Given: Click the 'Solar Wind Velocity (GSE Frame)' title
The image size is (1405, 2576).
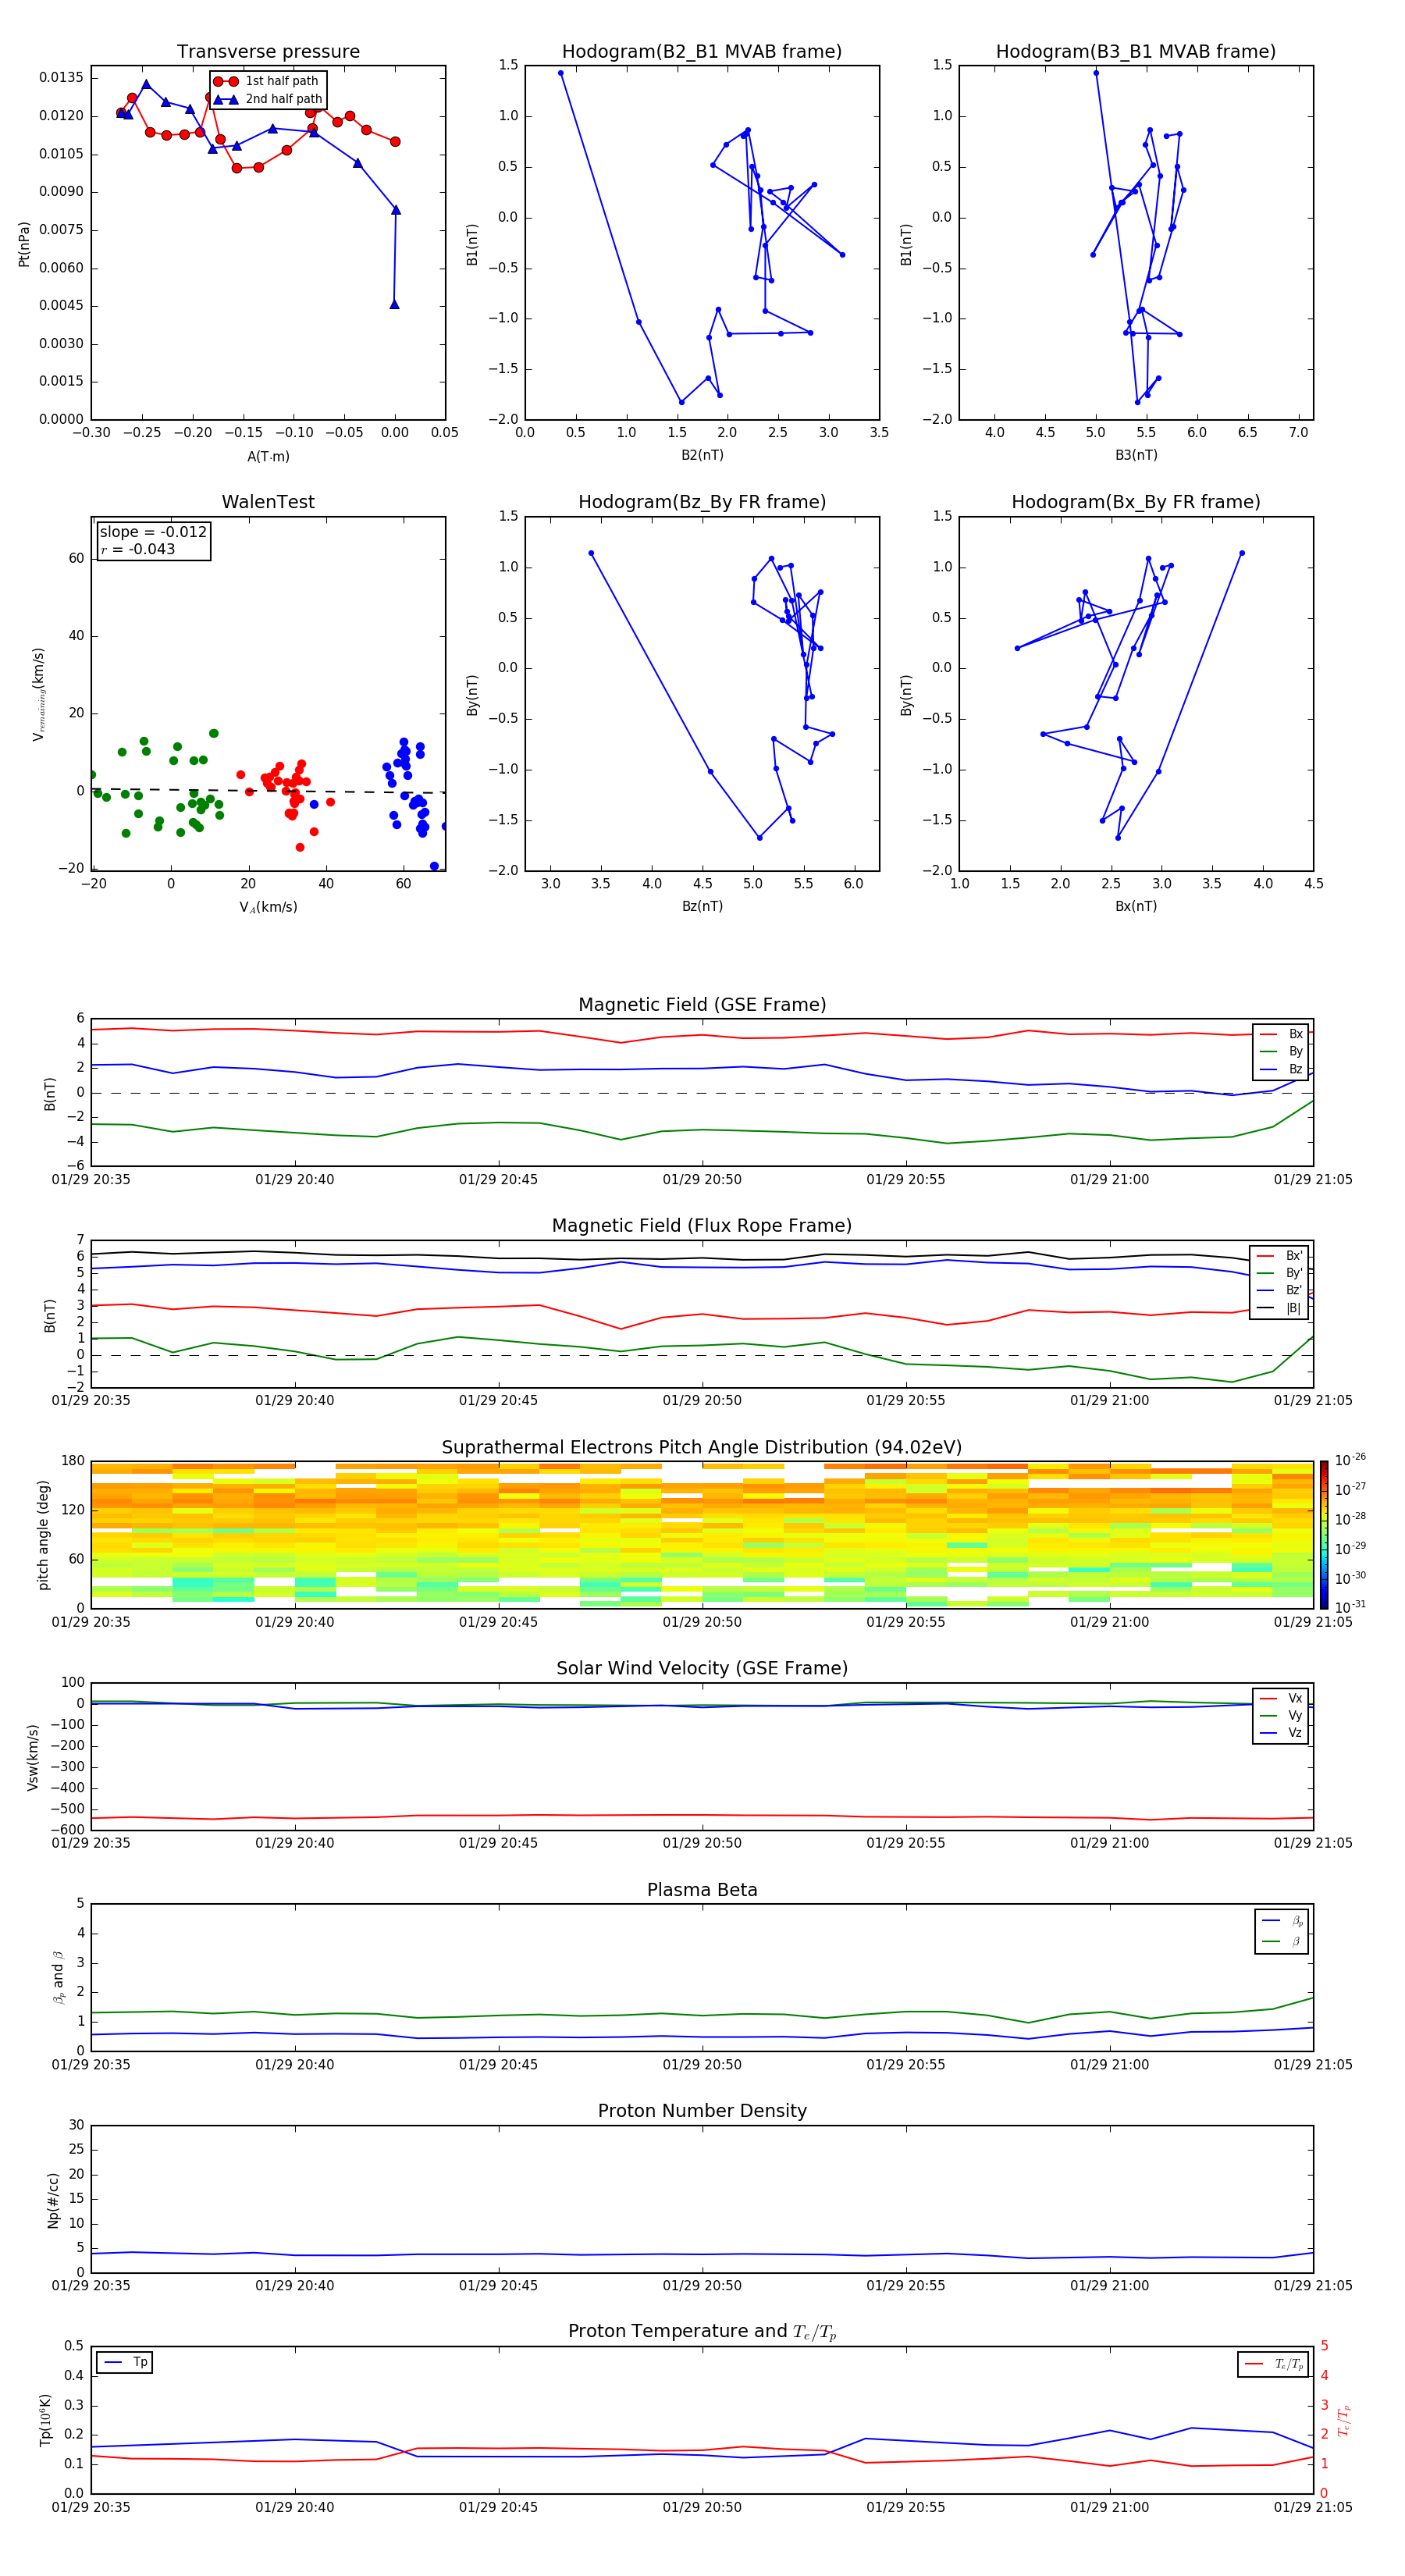Looking at the screenshot, I should click(x=702, y=1668).
